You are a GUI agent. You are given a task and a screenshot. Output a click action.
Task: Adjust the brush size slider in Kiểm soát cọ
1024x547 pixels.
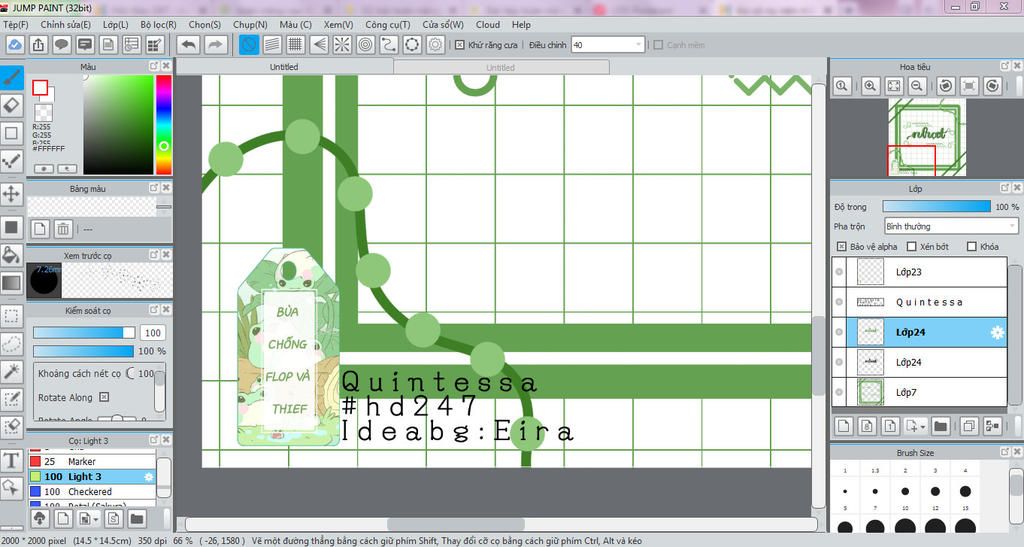pyautogui.click(x=84, y=332)
